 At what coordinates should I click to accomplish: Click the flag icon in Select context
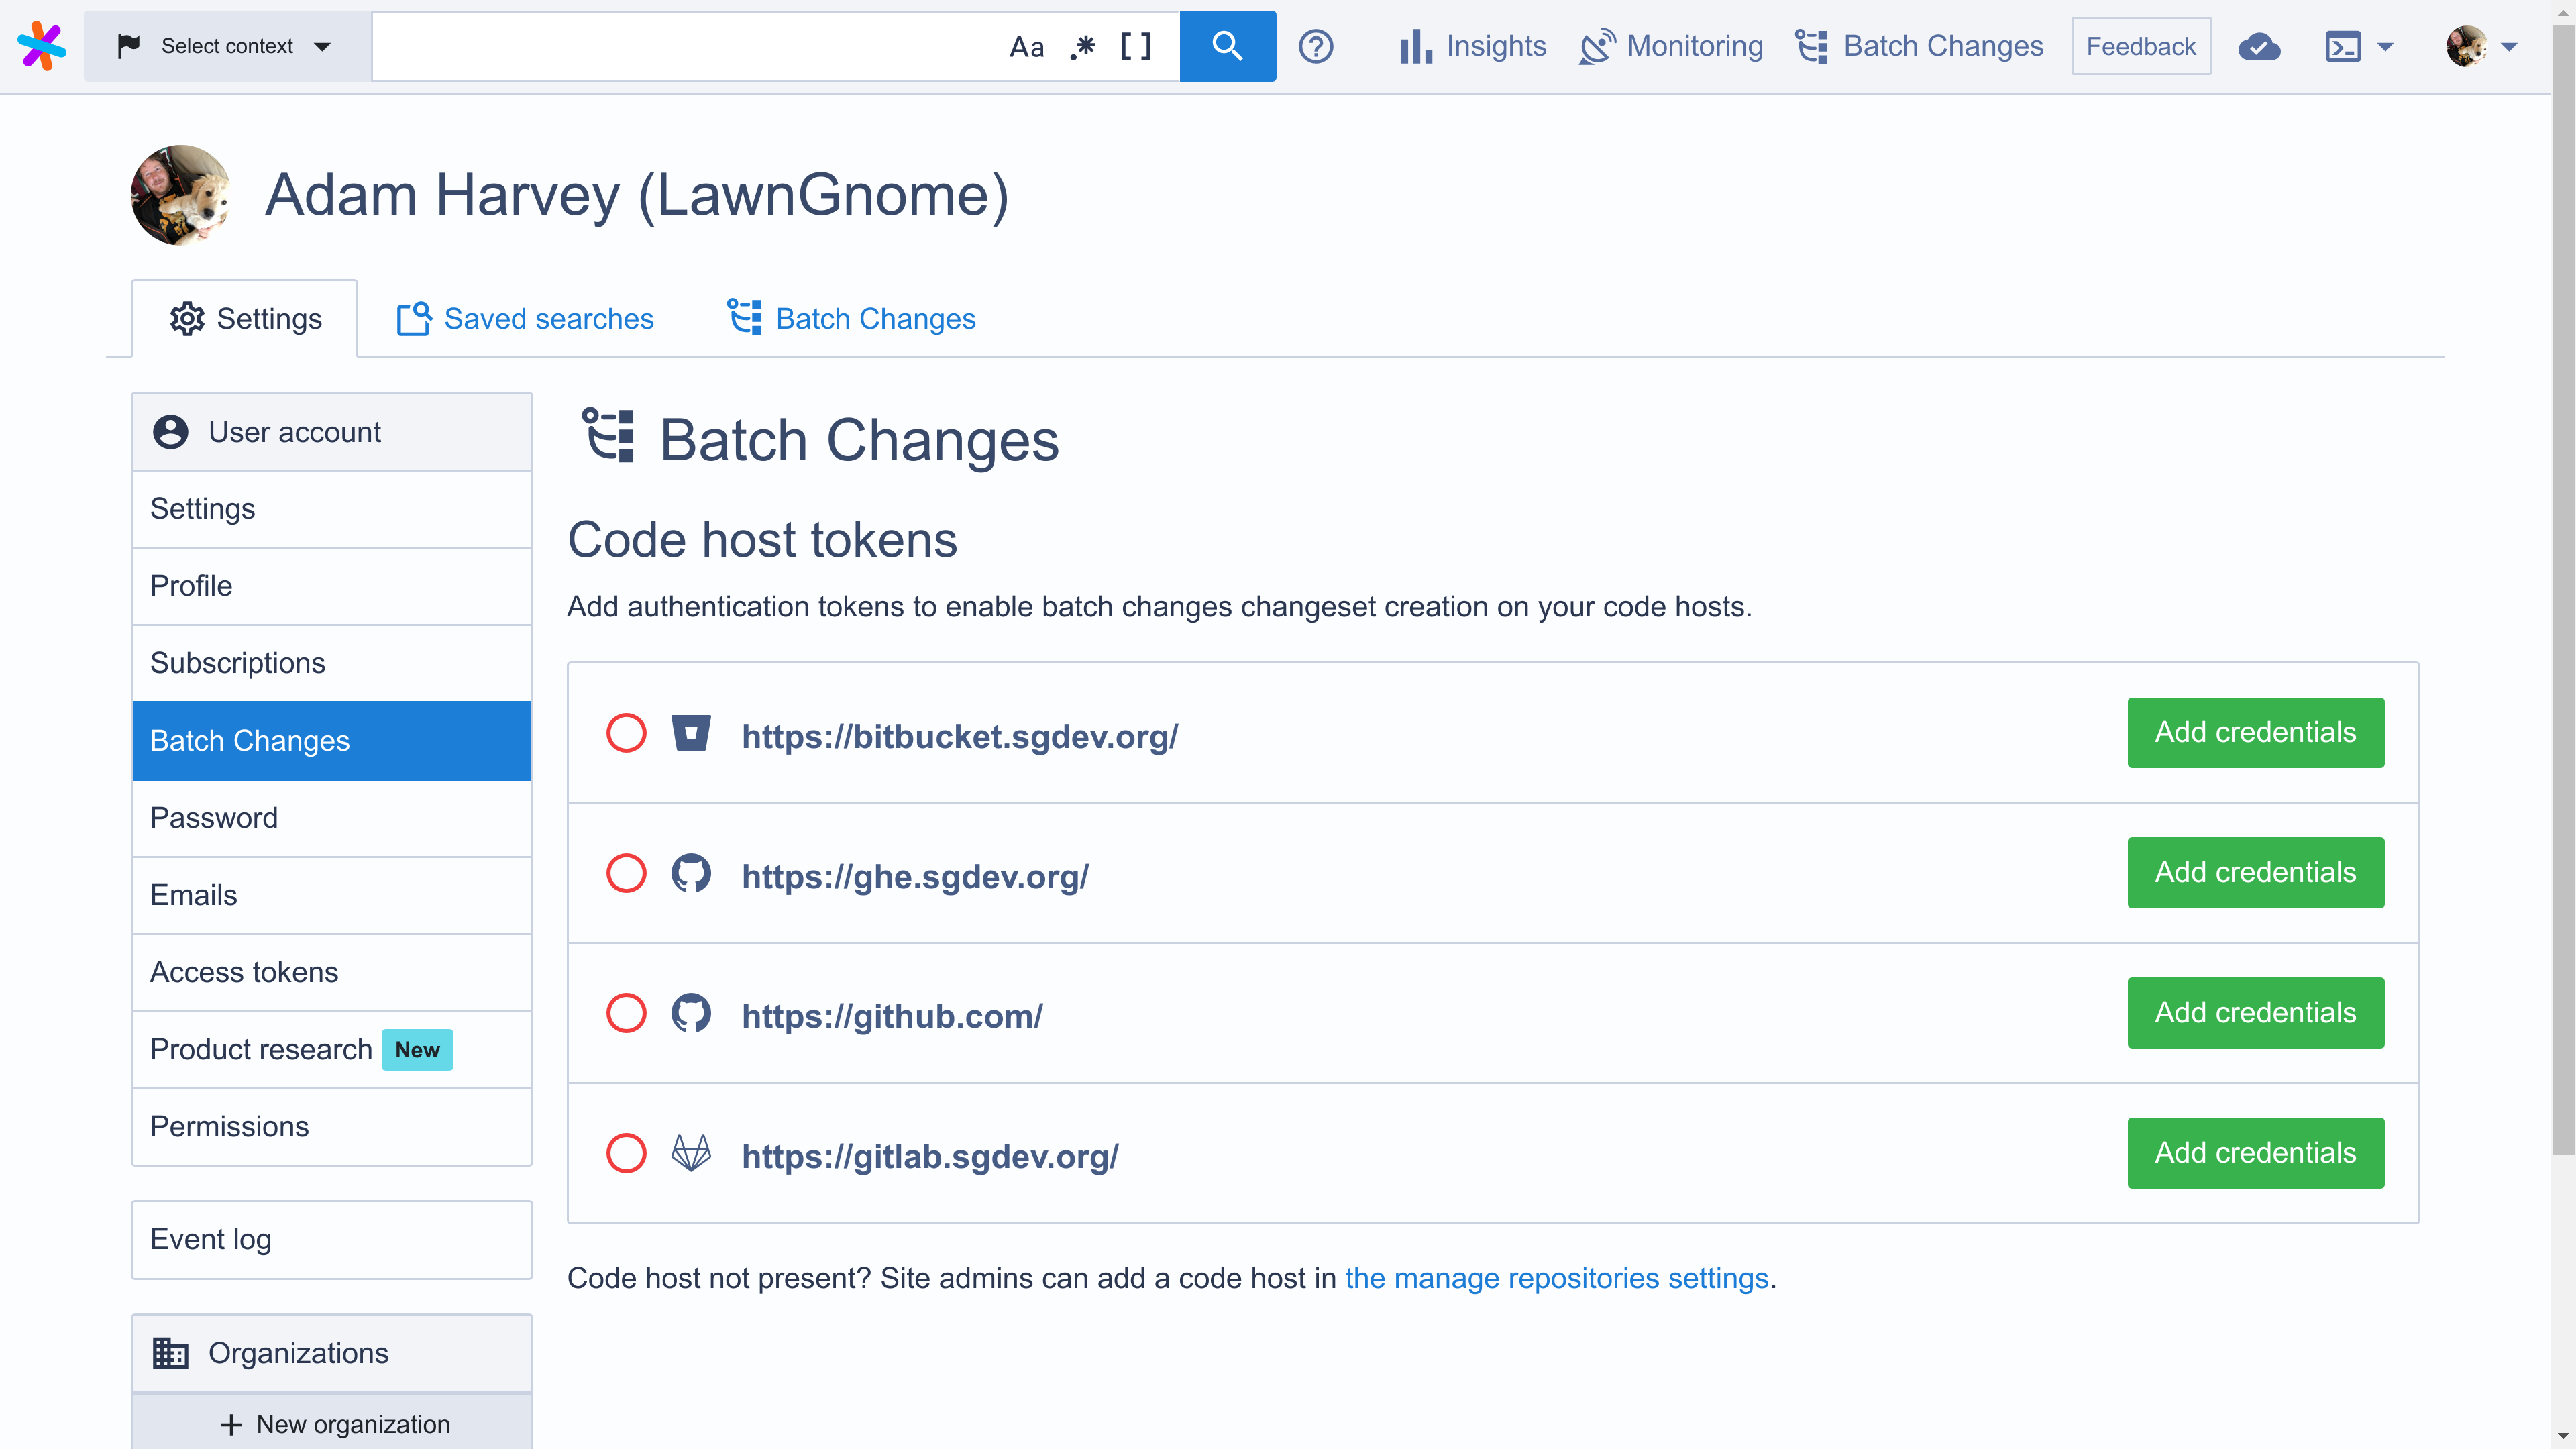[129, 46]
